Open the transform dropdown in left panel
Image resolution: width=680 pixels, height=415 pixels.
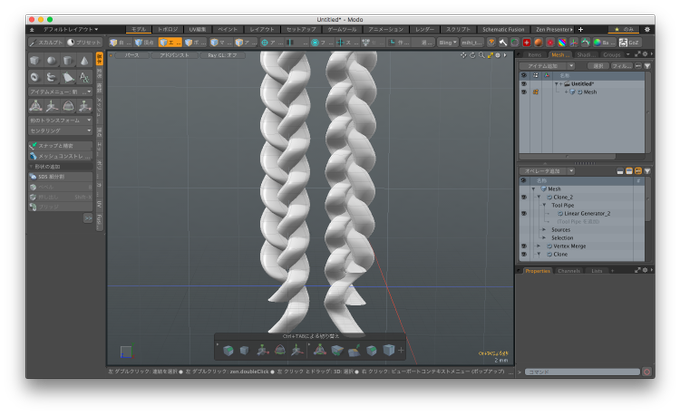point(60,120)
